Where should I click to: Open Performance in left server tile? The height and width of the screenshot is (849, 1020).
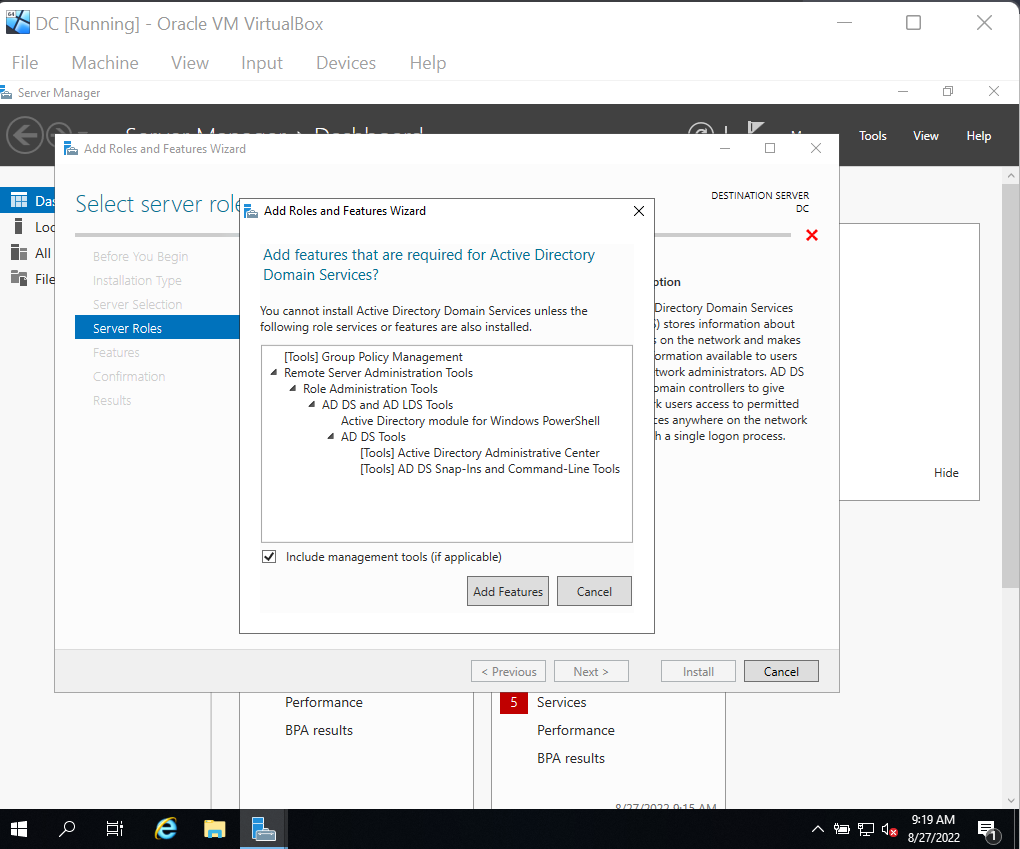point(323,703)
